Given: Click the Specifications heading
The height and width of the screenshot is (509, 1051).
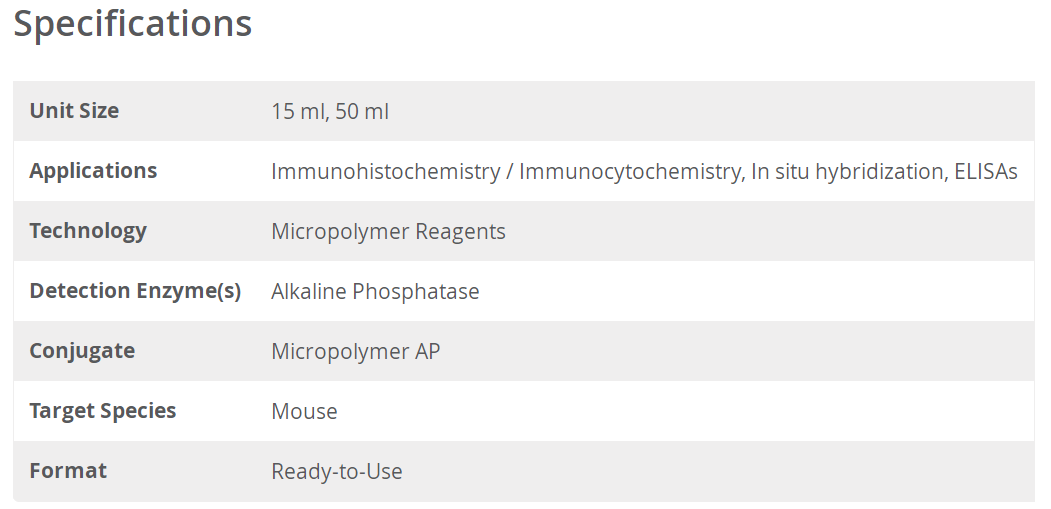Looking at the screenshot, I should [132, 24].
